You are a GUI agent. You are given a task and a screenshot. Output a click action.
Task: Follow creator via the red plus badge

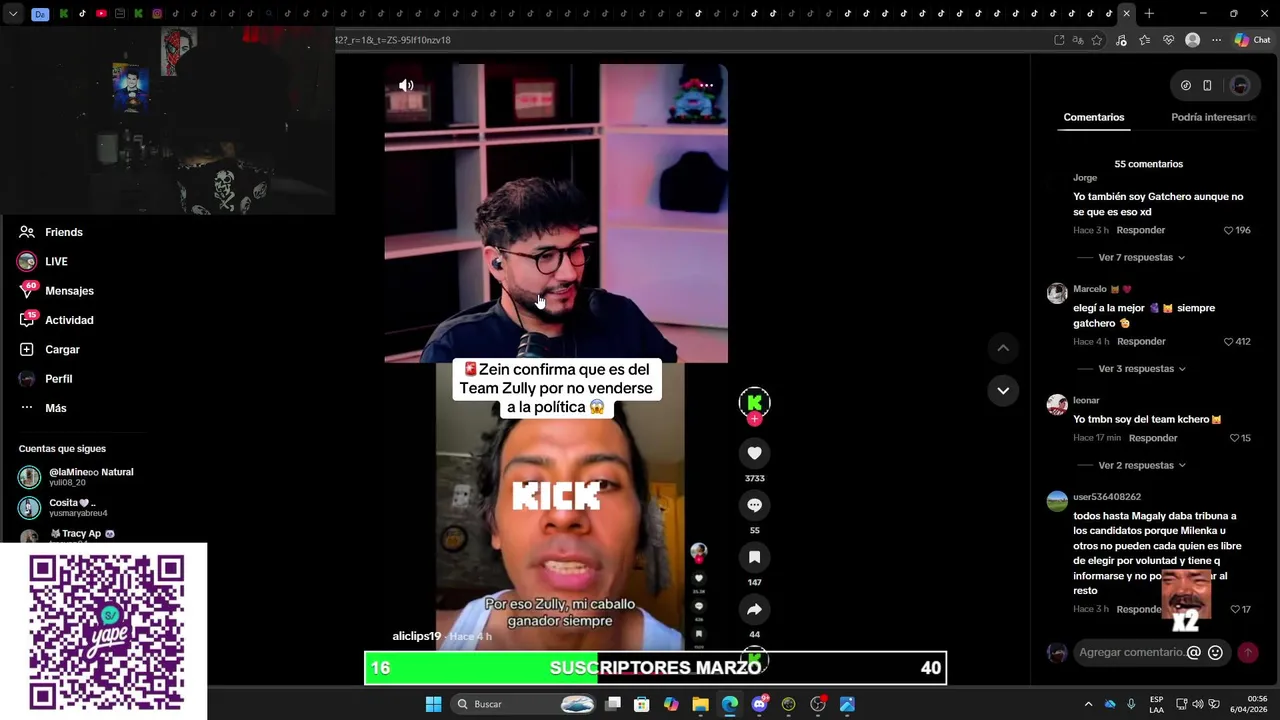pyautogui.click(x=755, y=420)
